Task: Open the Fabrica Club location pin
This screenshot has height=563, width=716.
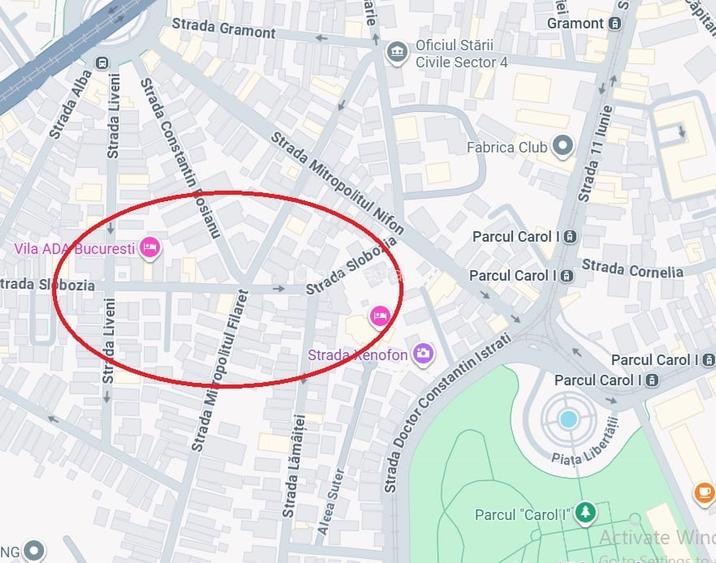Action: pos(563,147)
